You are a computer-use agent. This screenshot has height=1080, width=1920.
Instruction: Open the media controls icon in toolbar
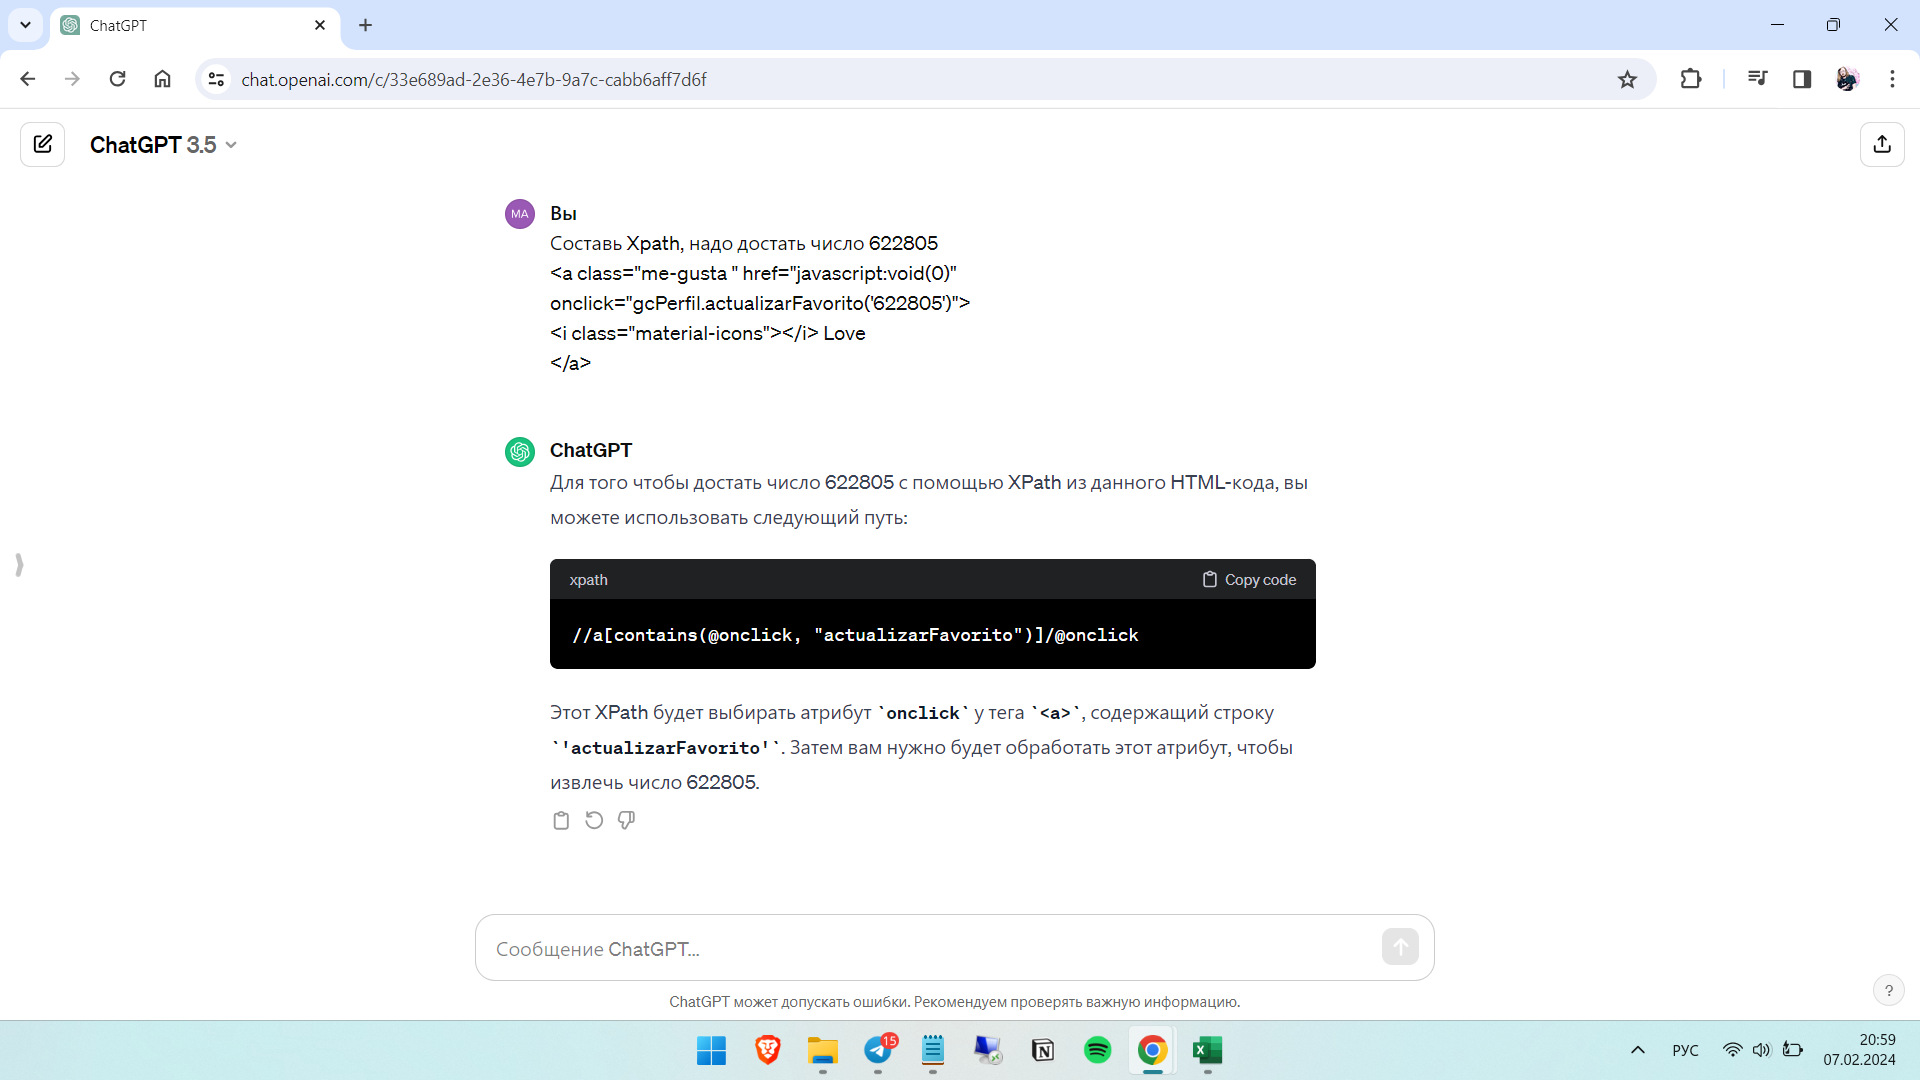(x=1757, y=79)
